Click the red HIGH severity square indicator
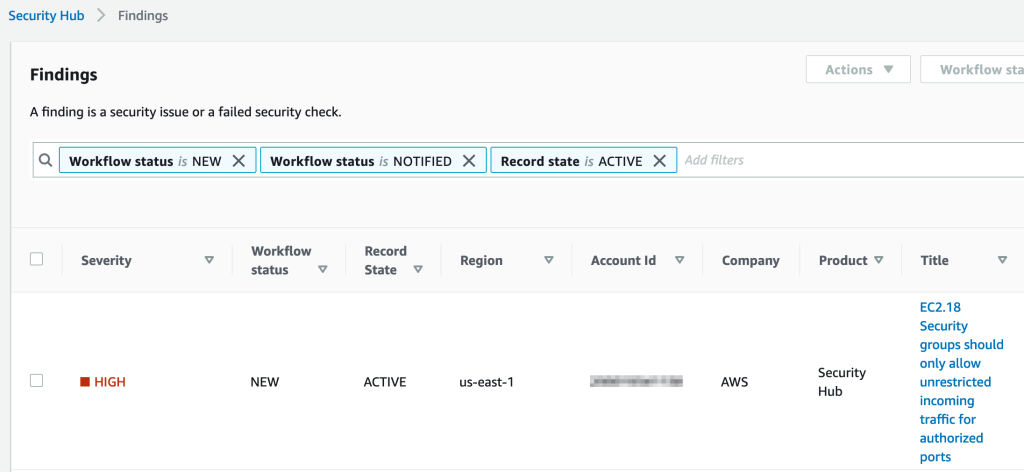The height and width of the screenshot is (472, 1024). click(x=85, y=382)
